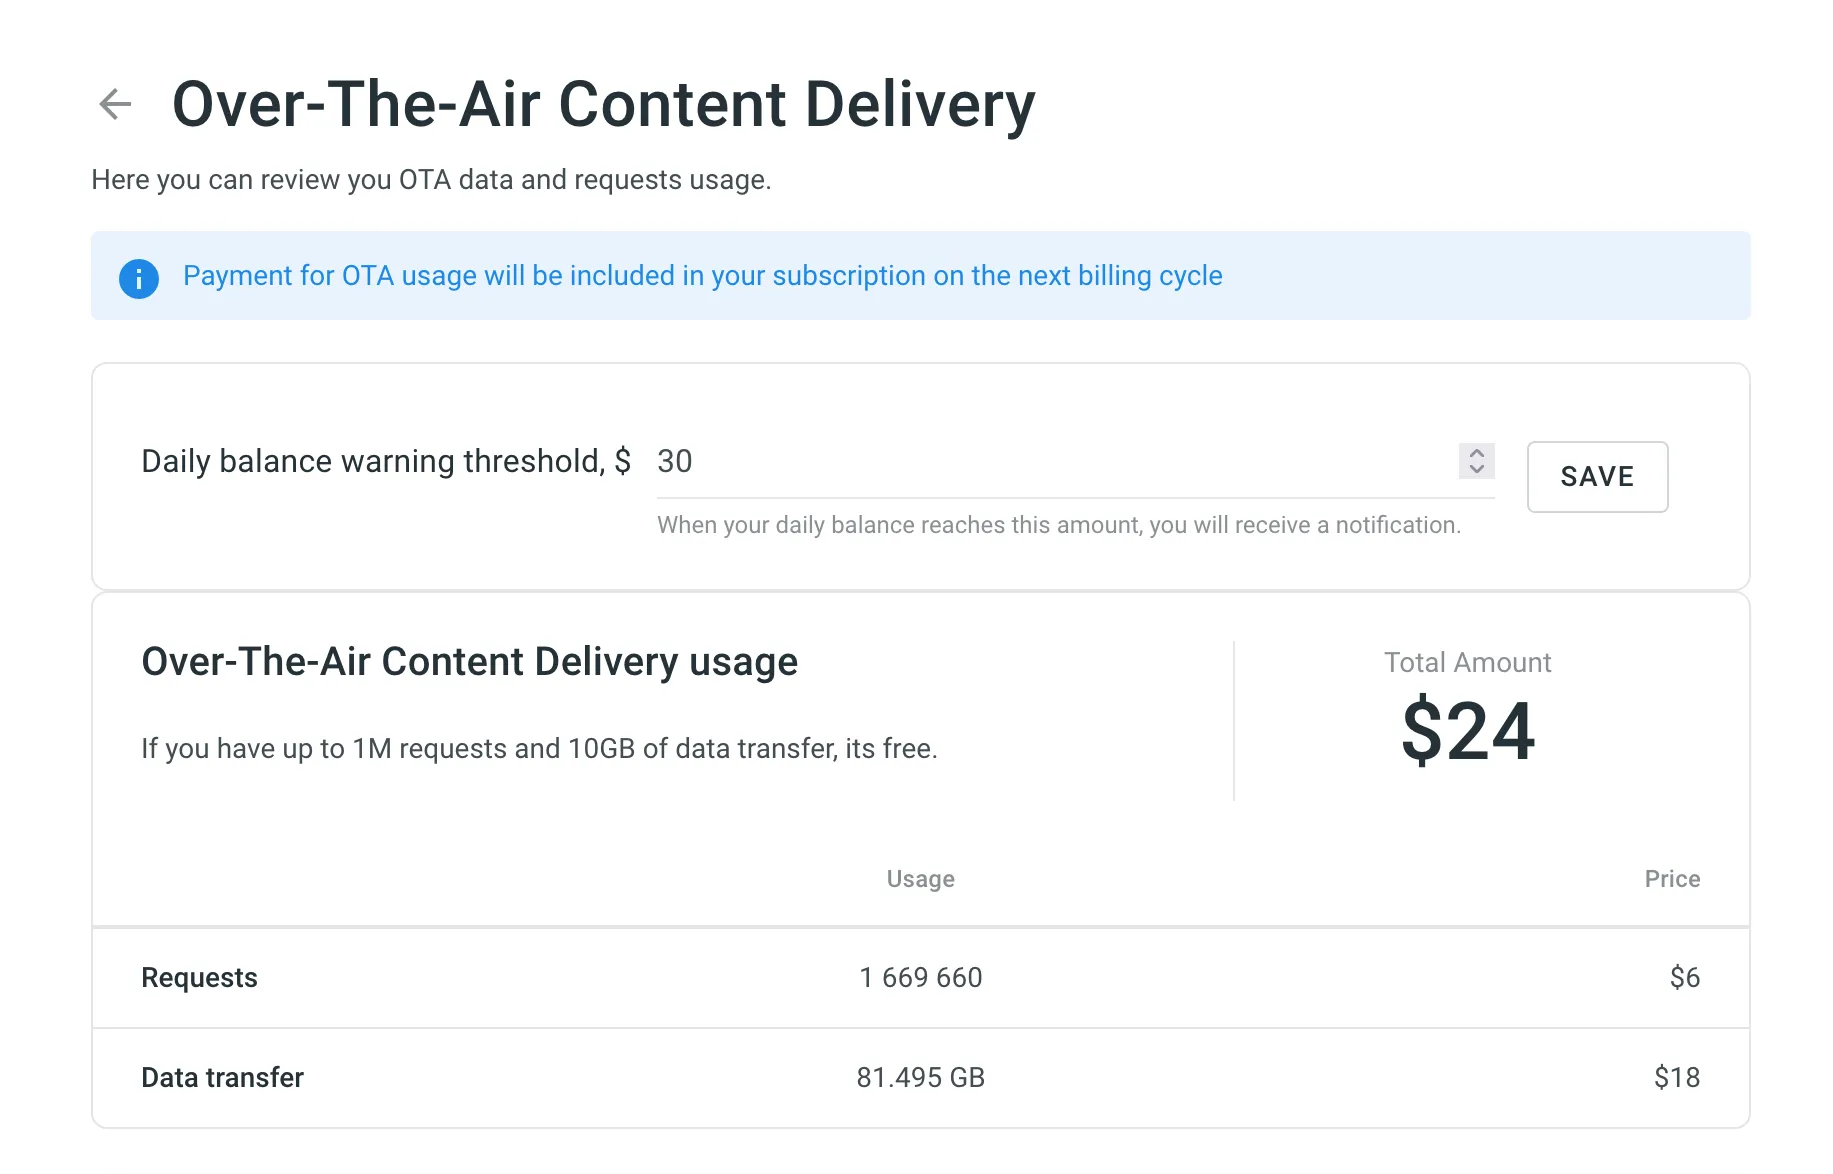This screenshot has width=1833, height=1174.
Task: Click the stepper up arrow to increase threshold
Action: pyautogui.click(x=1477, y=453)
